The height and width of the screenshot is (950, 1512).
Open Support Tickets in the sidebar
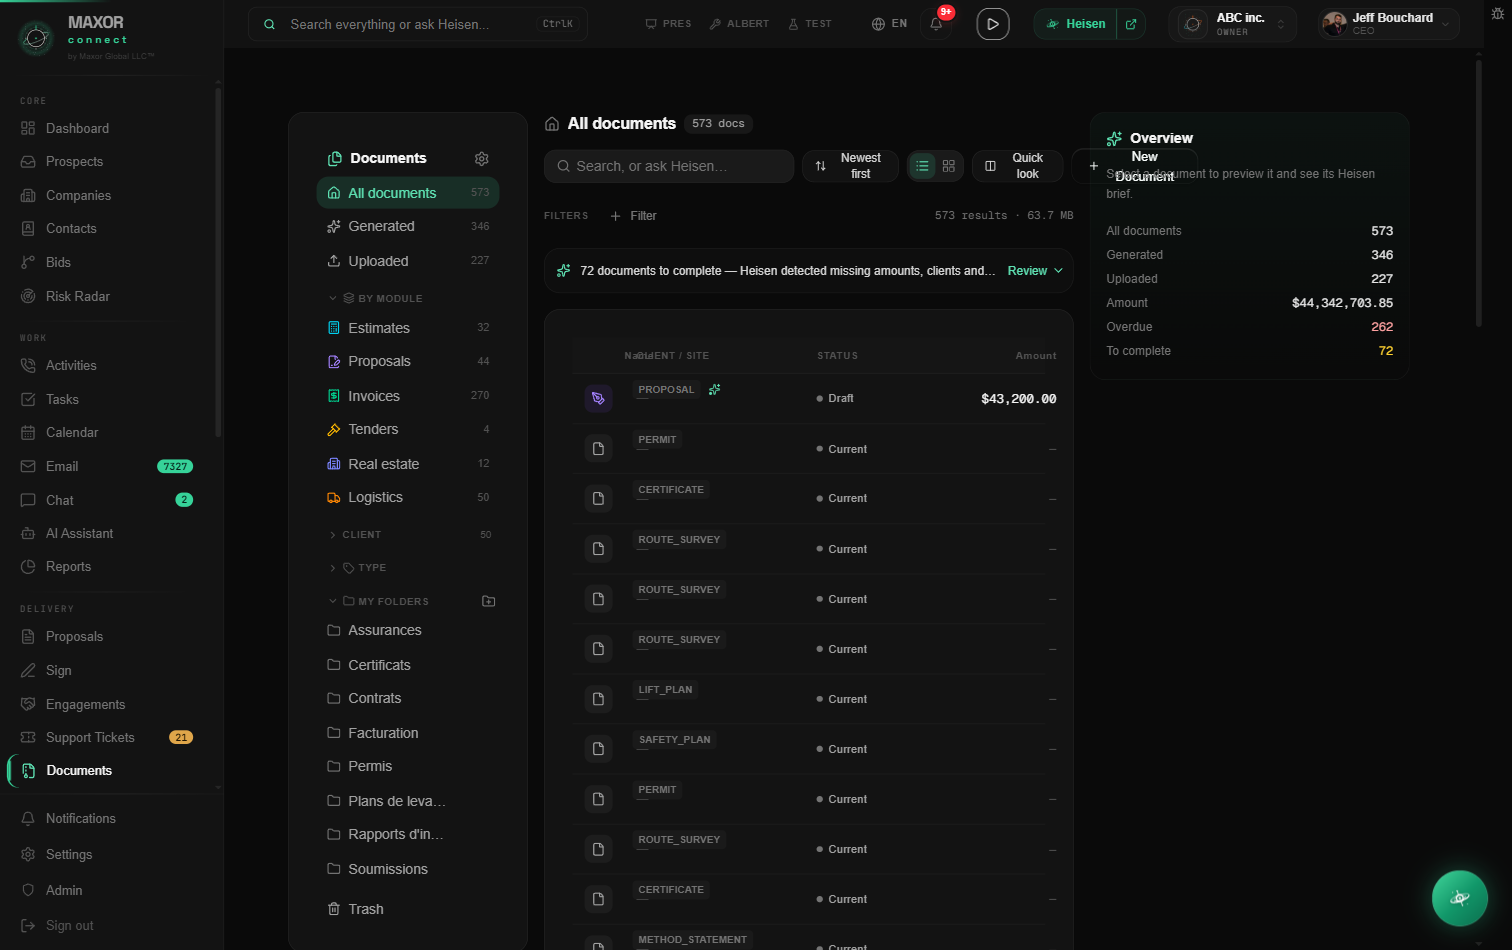pyautogui.click(x=108, y=737)
